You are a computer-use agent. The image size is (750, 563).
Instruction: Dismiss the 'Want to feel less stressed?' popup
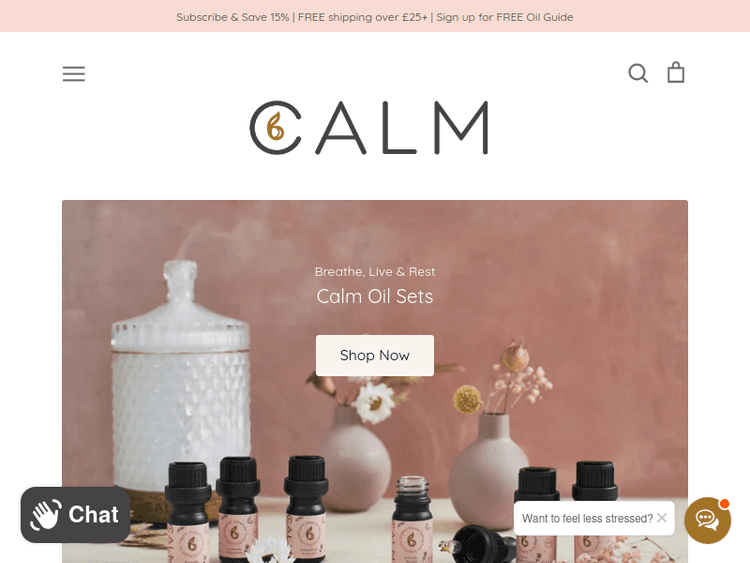662,518
